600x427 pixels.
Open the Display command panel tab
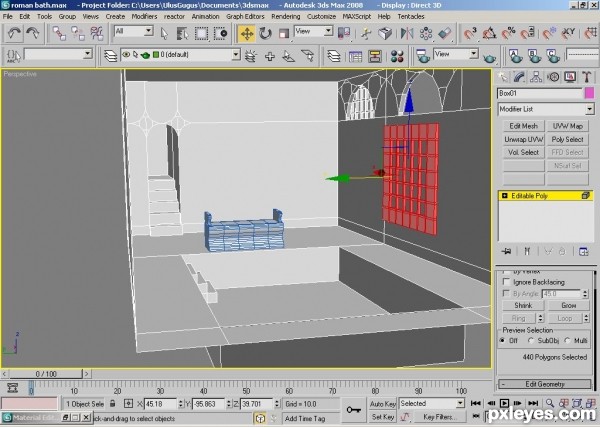(x=570, y=77)
